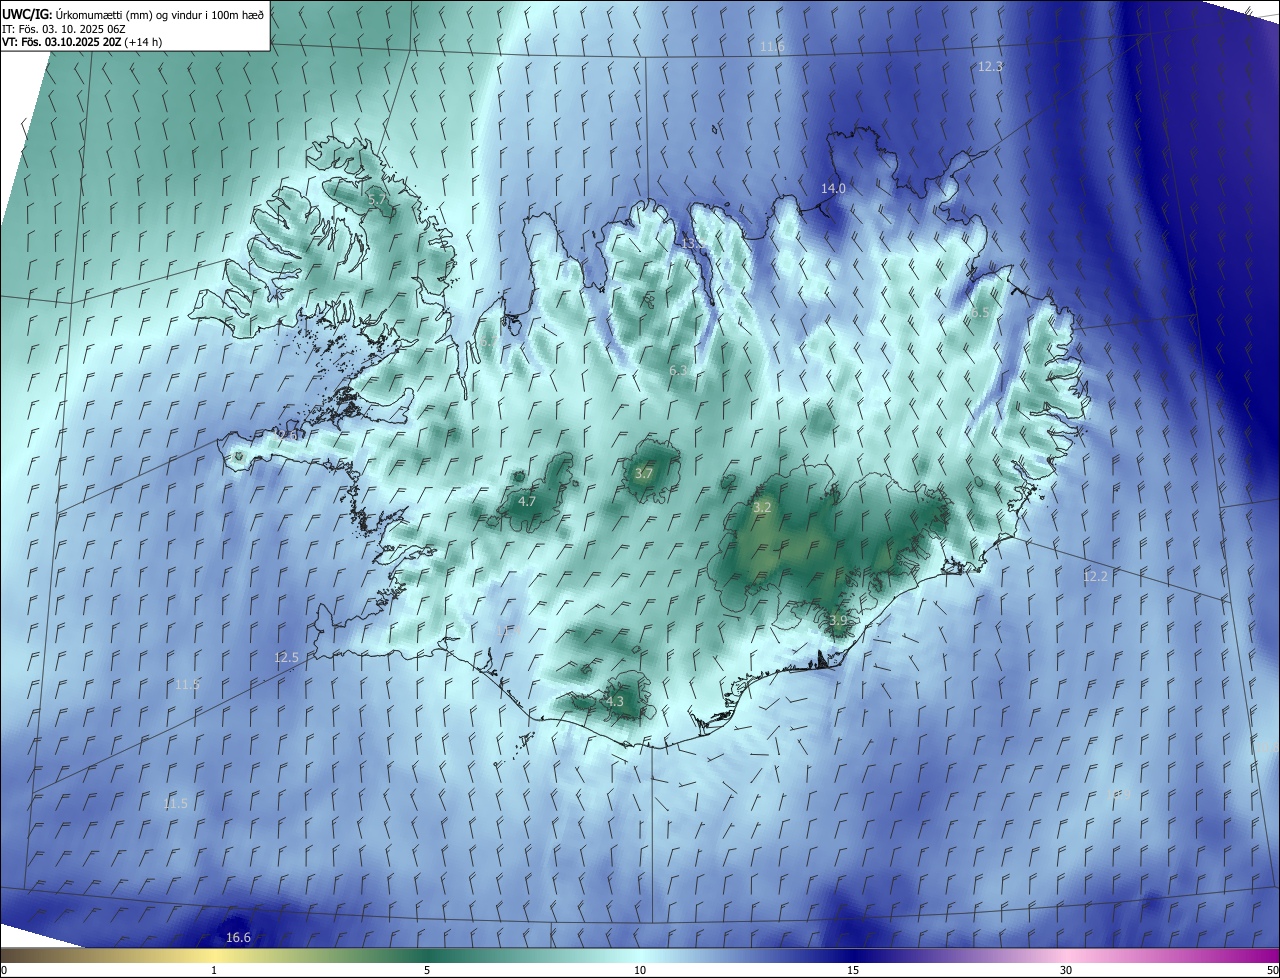
Task: Click the 3.9 value on the map
Action: [x=838, y=621]
